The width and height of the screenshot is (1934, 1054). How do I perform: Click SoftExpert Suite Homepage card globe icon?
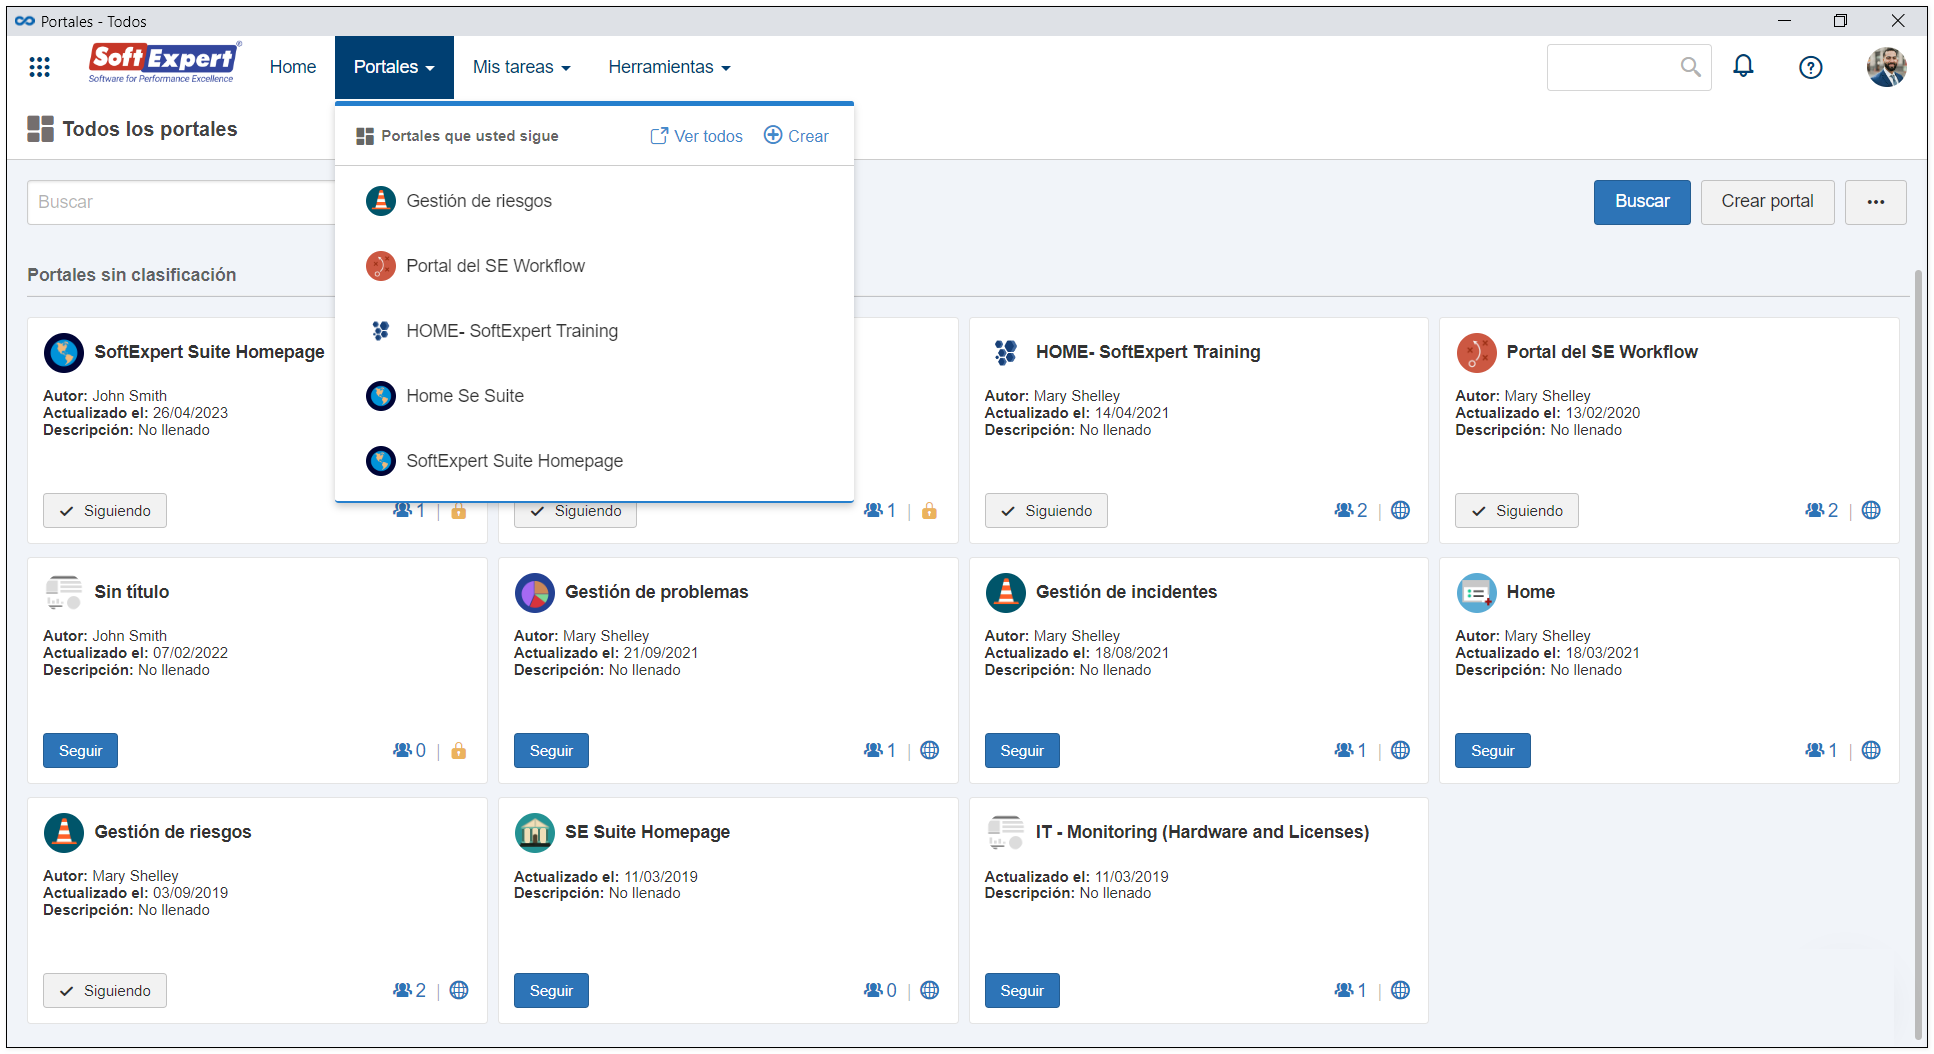coord(64,352)
